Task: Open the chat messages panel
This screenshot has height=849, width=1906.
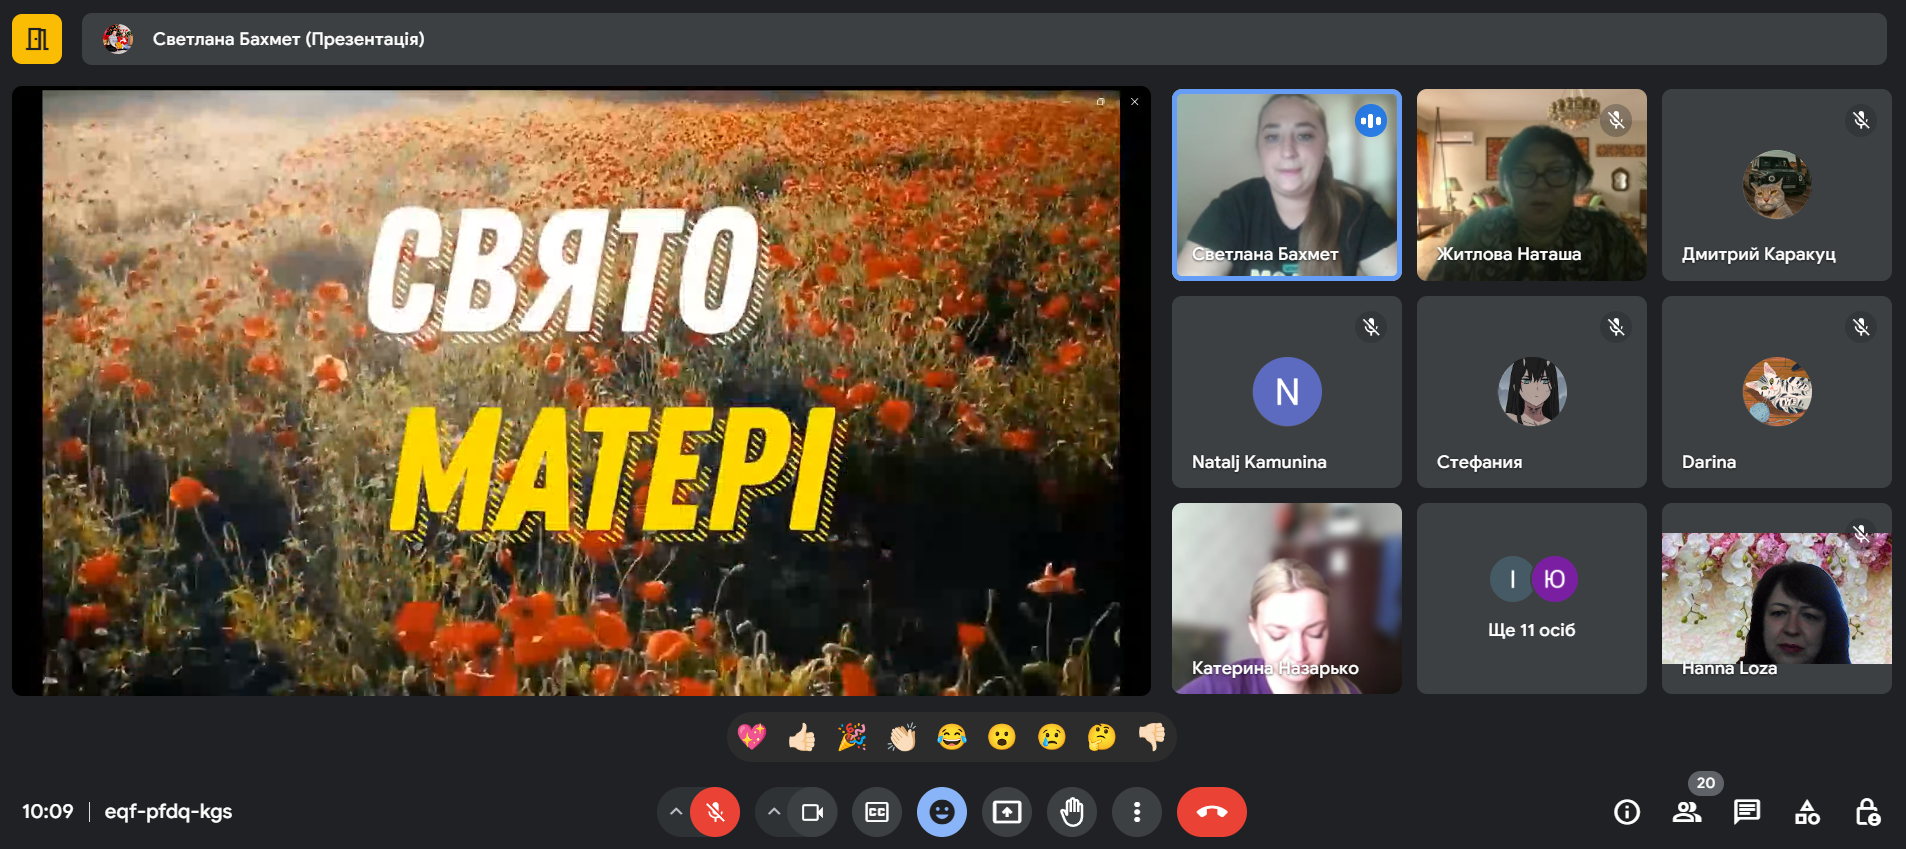Action: [1747, 812]
